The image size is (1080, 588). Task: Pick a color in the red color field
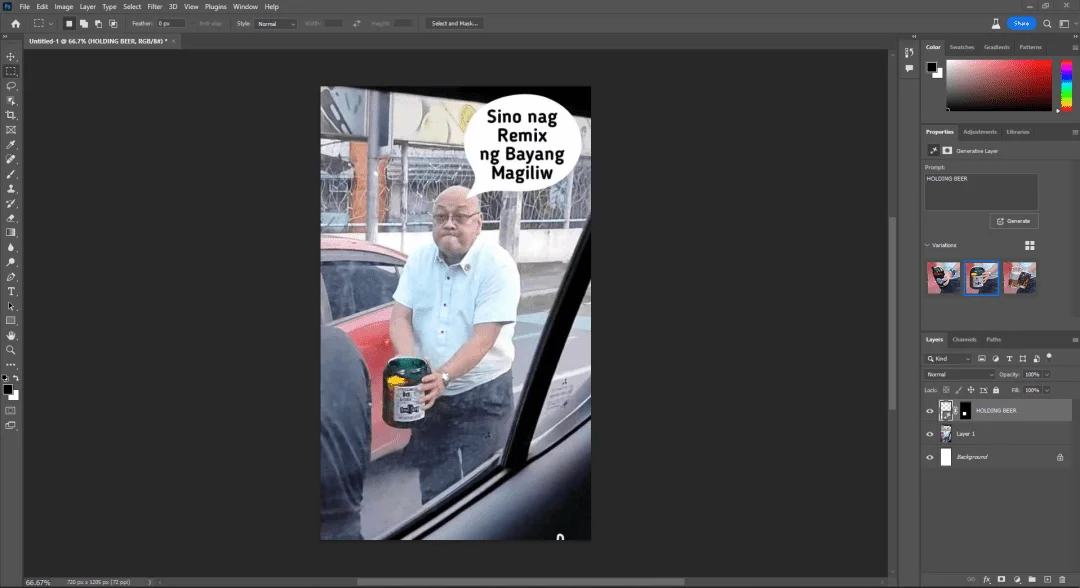coord(999,85)
